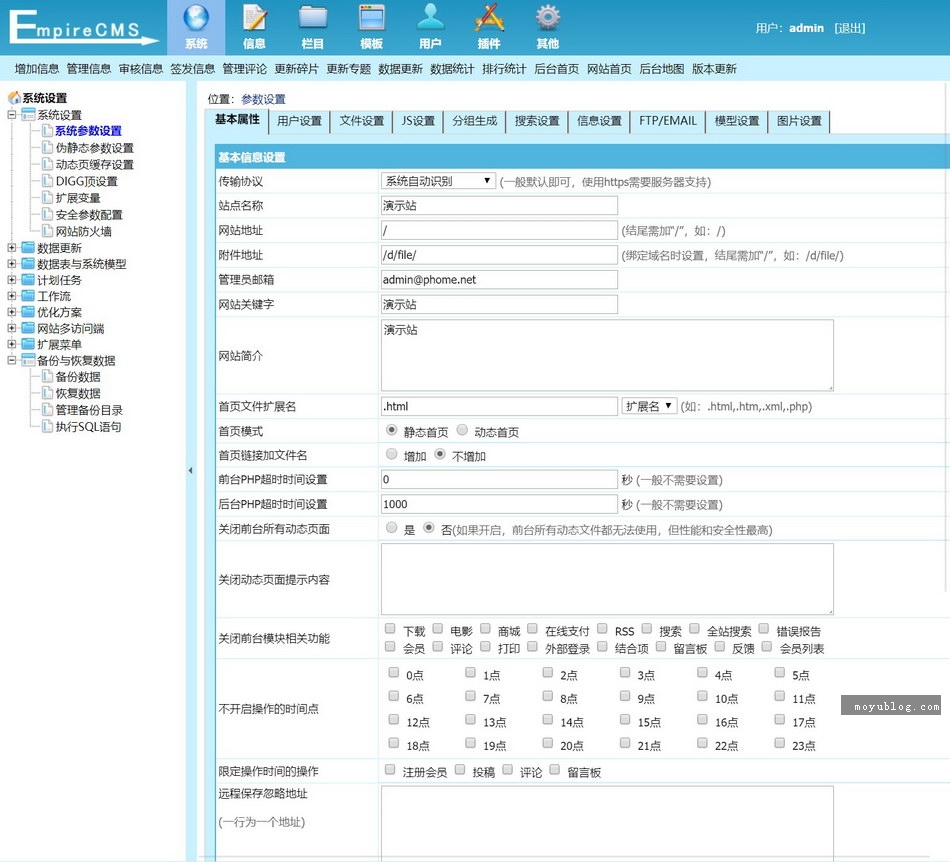This screenshot has height=862, width=950.
Task: Switch to the JS设置 tab
Action: [418, 121]
